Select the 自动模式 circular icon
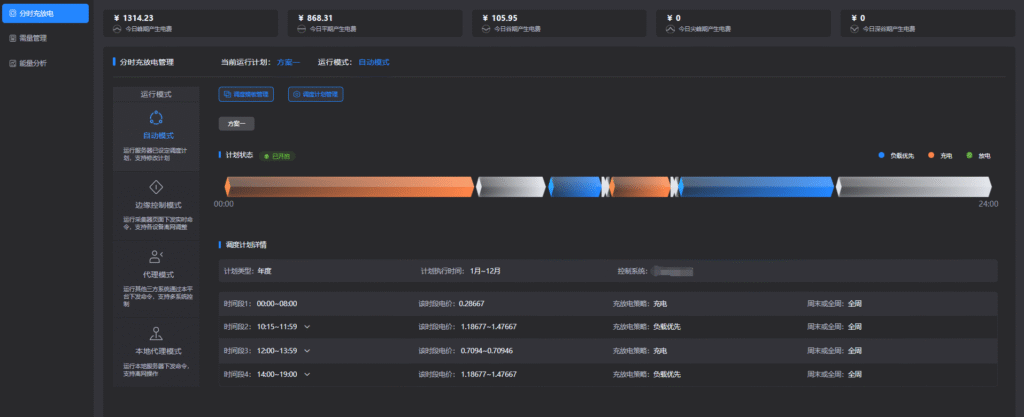This screenshot has width=1024, height=417. coord(155,118)
